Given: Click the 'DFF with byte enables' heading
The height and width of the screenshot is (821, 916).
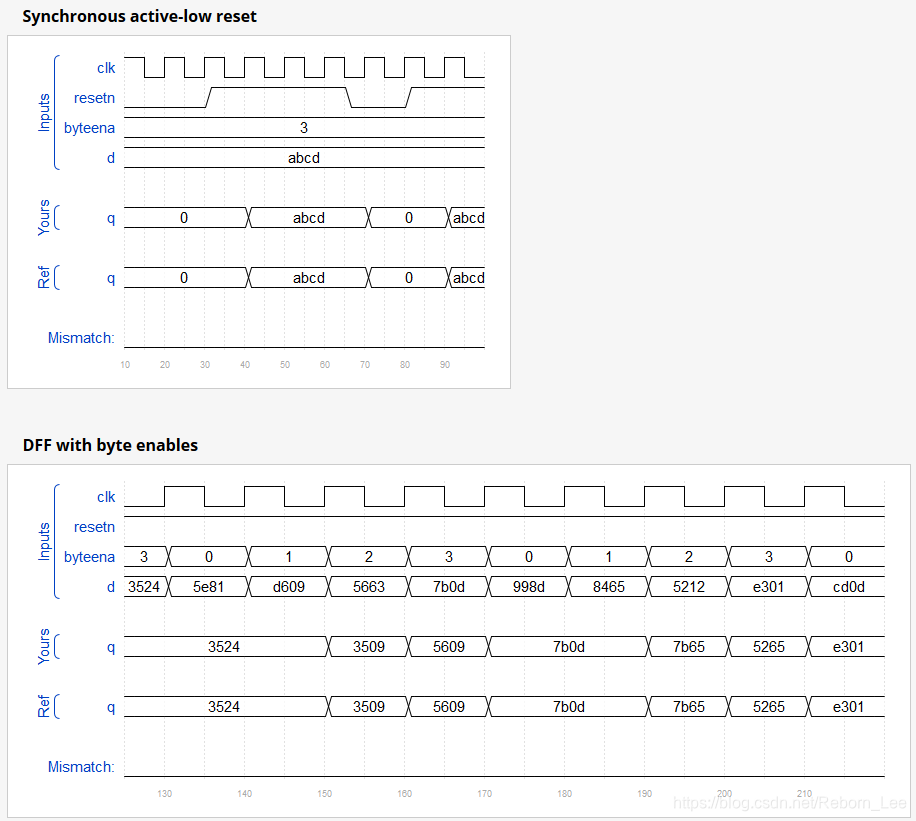Looking at the screenshot, I should click(110, 445).
